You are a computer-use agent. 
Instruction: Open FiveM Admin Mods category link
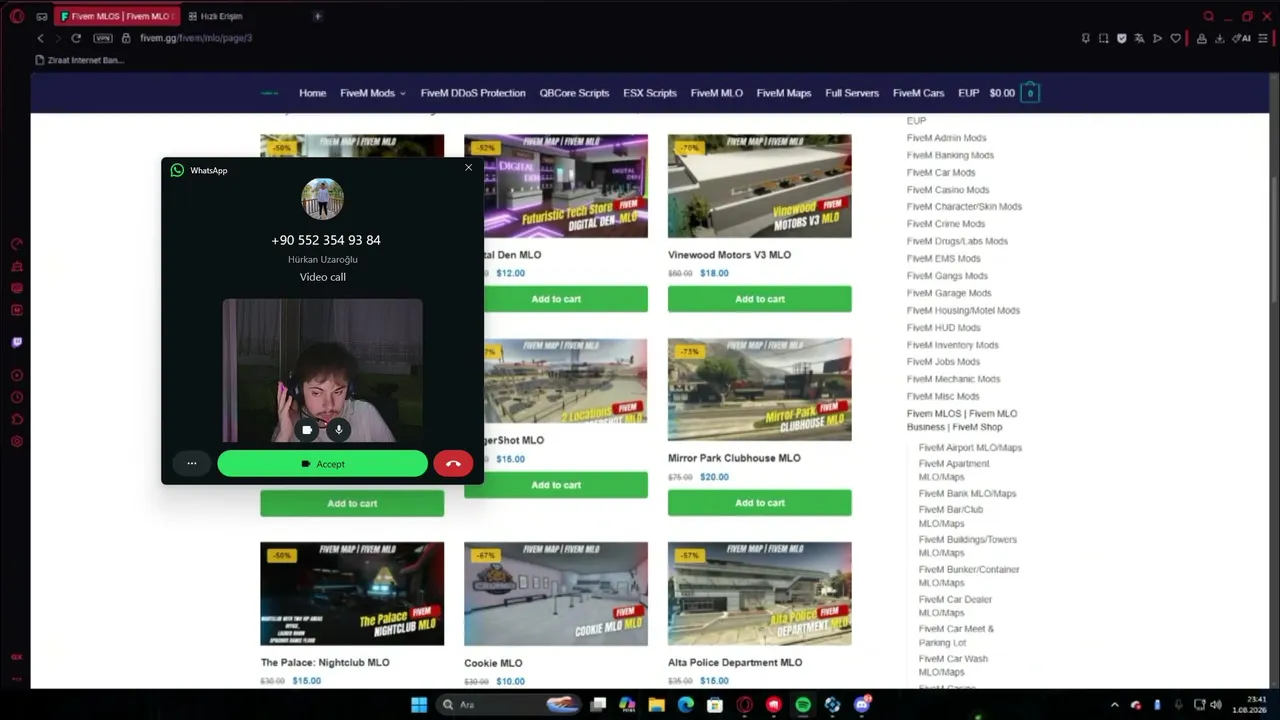tap(946, 138)
